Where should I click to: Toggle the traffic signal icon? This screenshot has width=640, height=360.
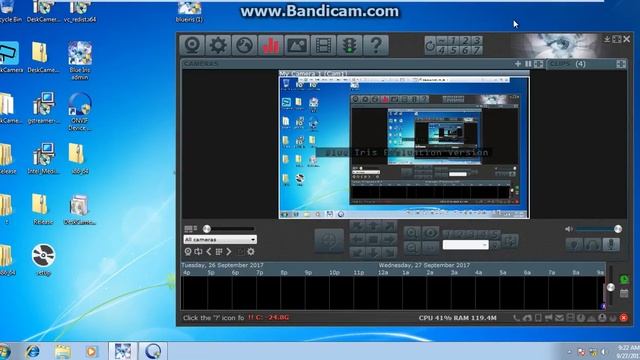349,44
